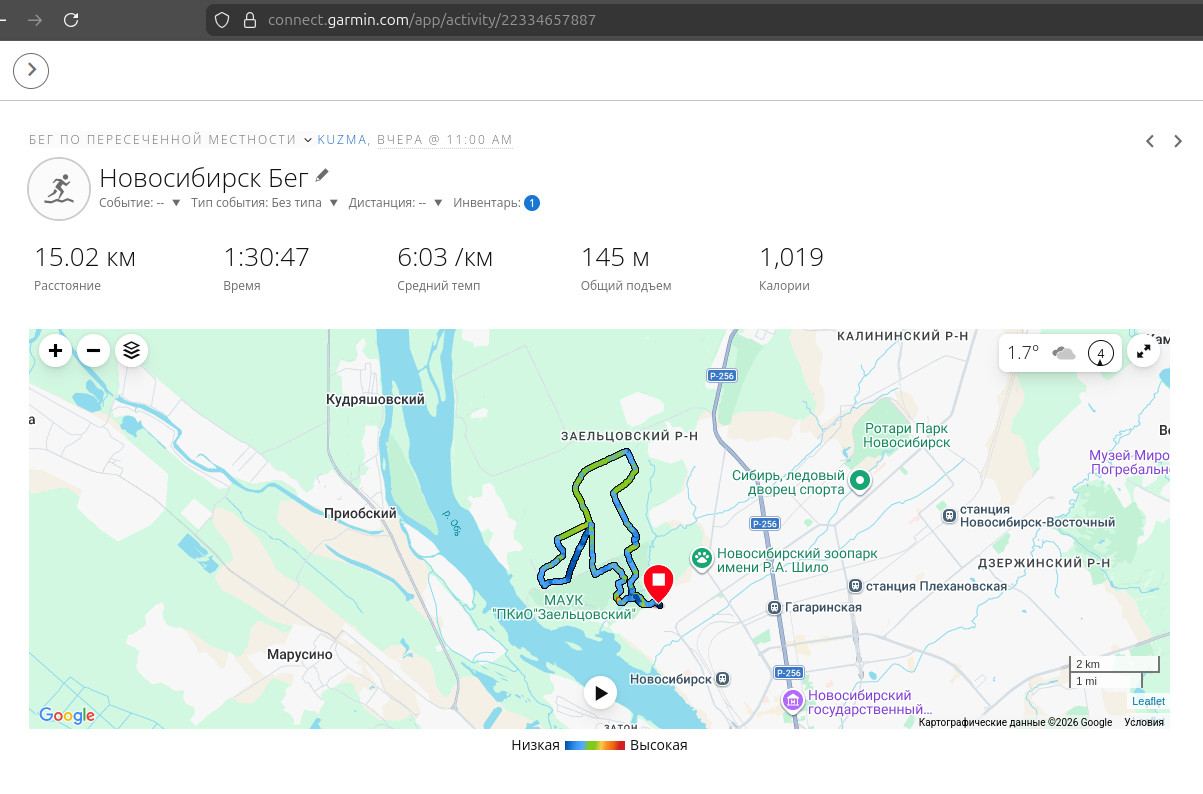Edit the activity name with pencil icon
The image size is (1203, 794).
321,176
